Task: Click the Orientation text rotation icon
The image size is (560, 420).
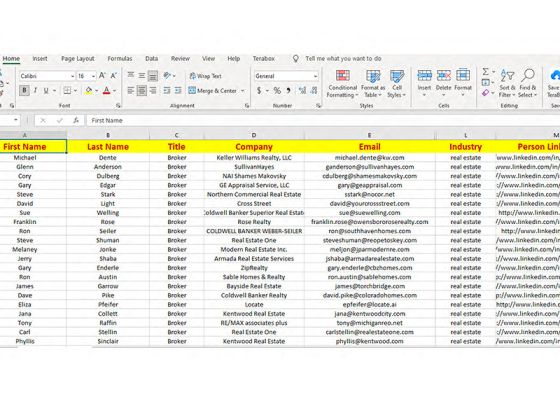Action: click(x=167, y=75)
